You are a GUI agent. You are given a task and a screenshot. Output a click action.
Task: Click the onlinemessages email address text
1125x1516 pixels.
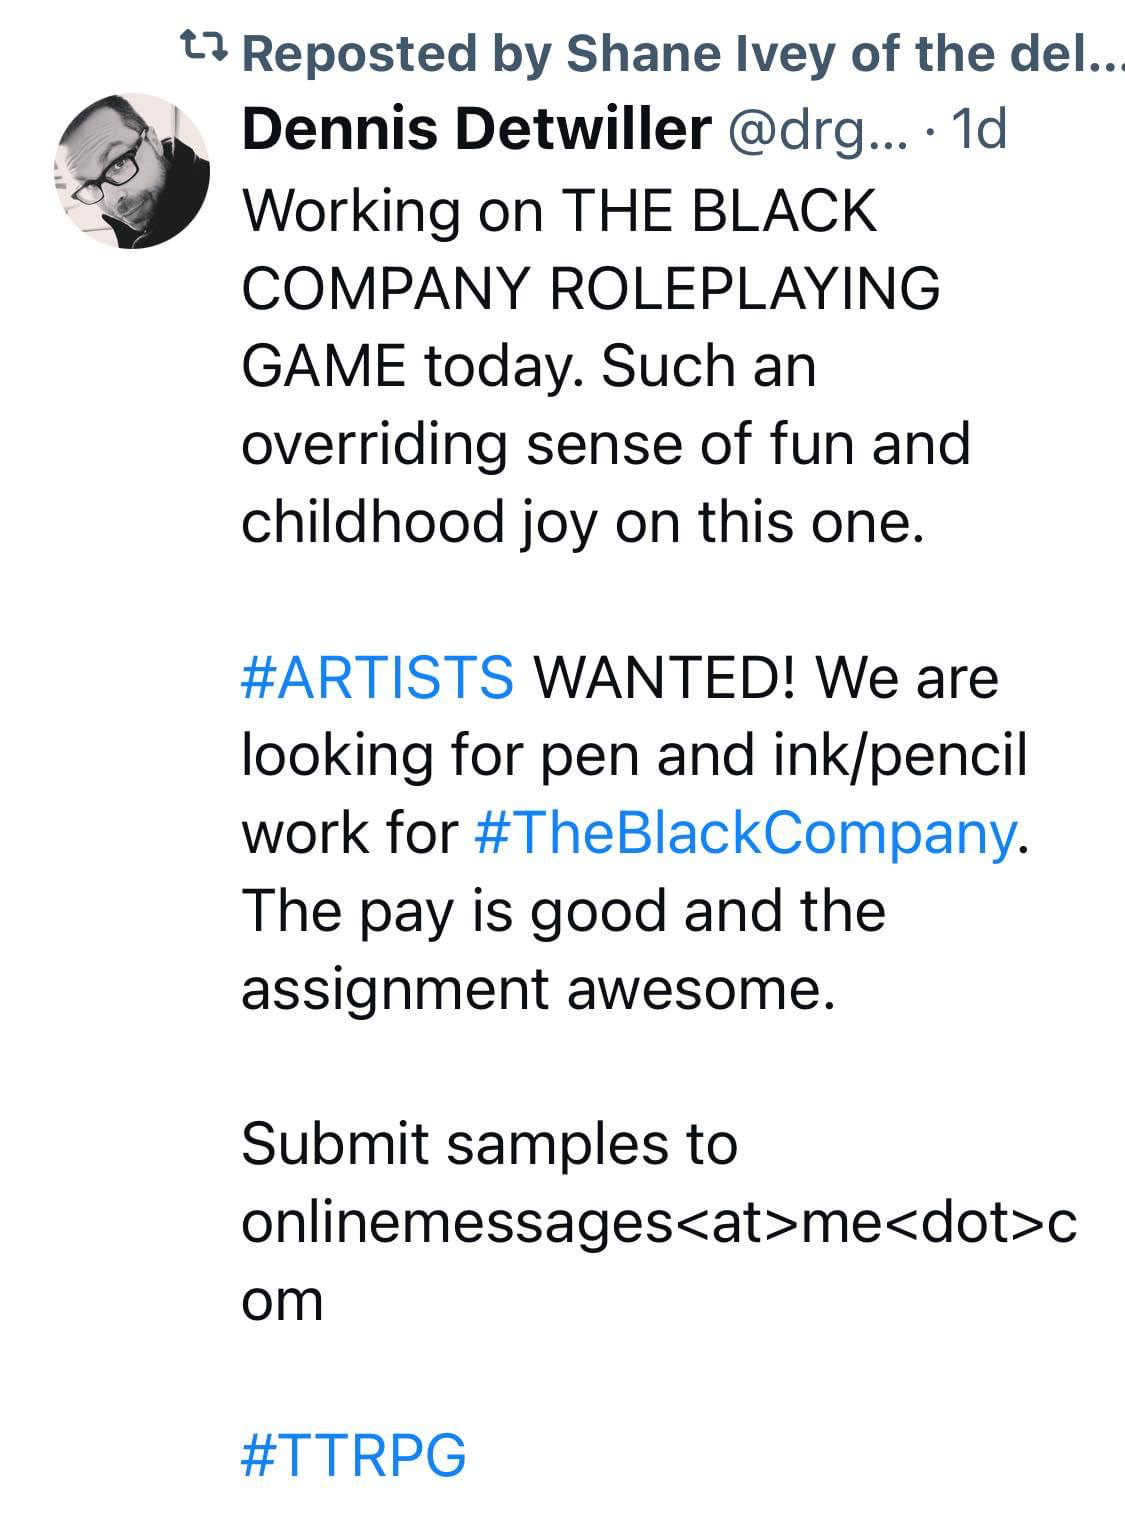(x=659, y=1222)
